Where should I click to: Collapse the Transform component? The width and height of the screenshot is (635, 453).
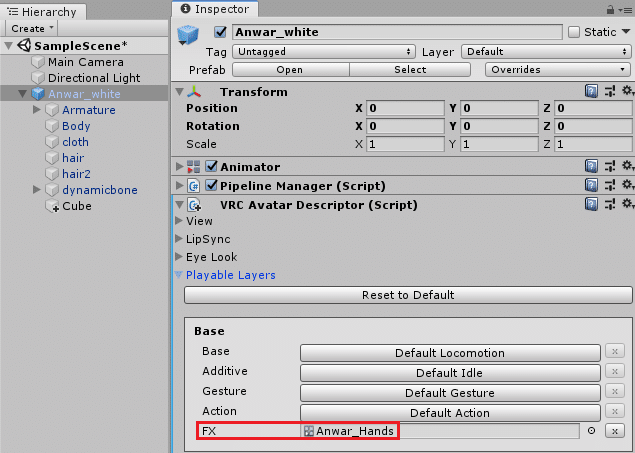pos(179,92)
